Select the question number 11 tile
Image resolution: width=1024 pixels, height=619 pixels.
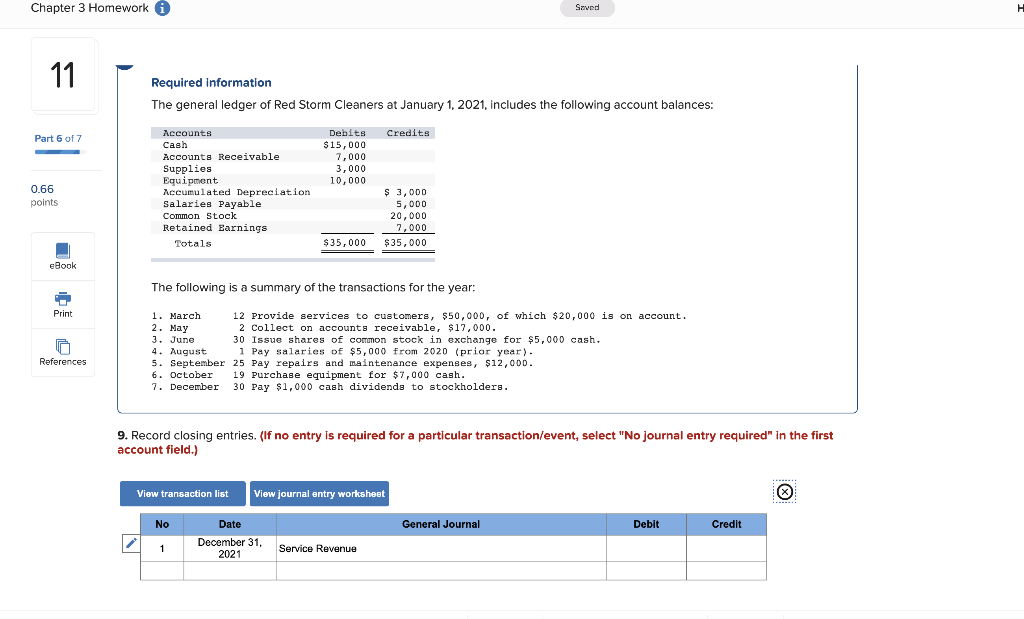pos(63,74)
